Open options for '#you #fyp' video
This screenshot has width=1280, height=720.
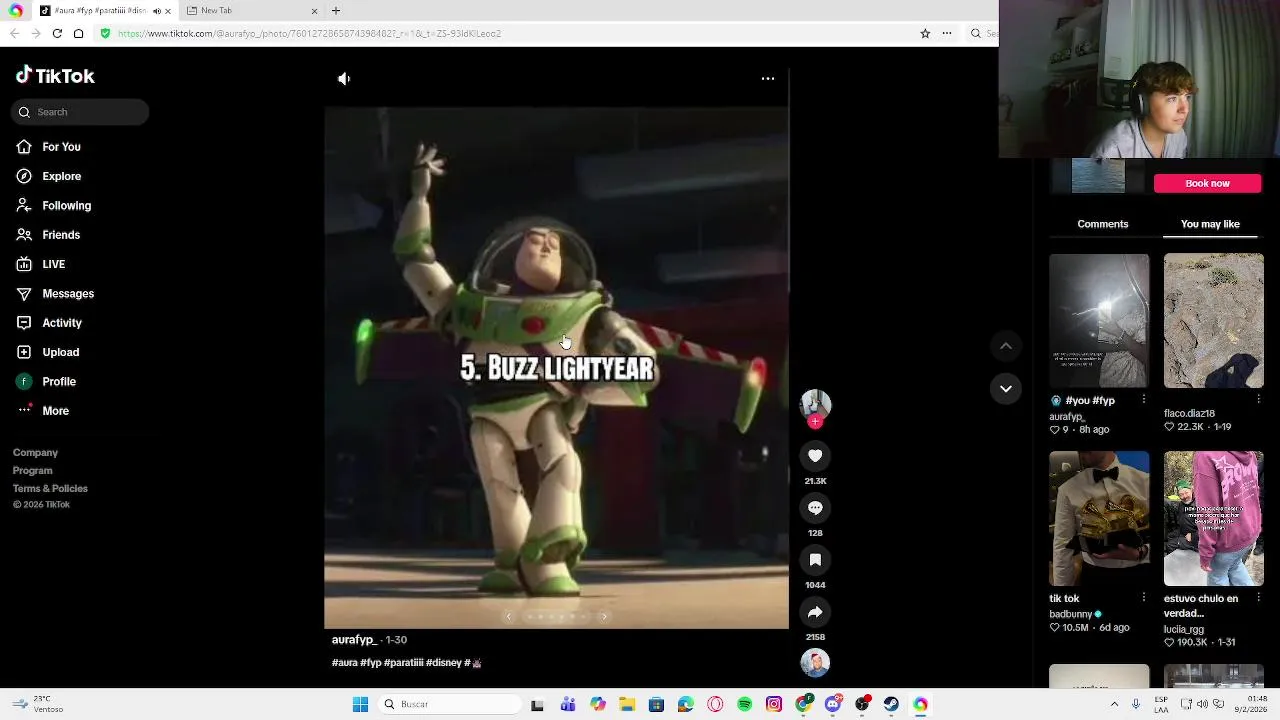coord(1144,400)
